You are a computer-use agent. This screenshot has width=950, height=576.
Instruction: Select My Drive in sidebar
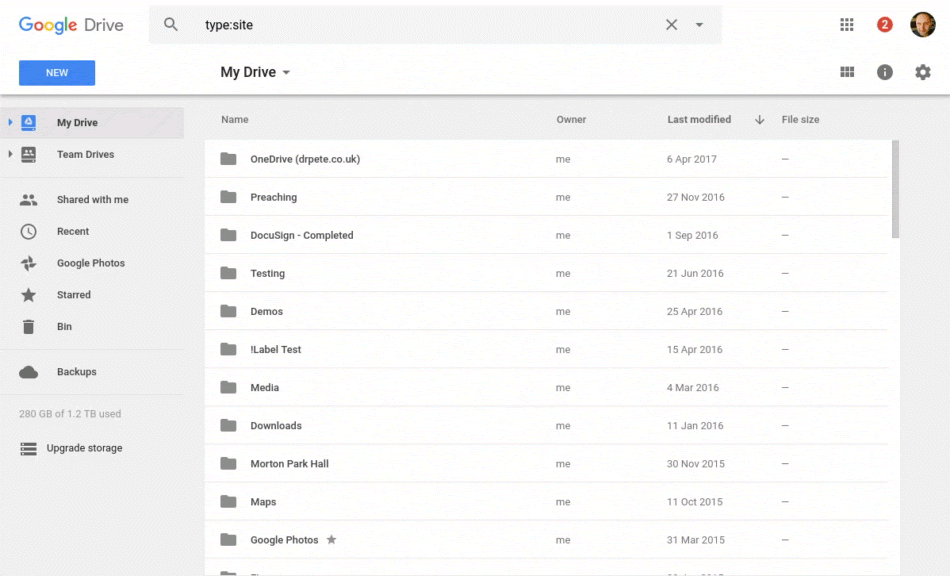92,122
